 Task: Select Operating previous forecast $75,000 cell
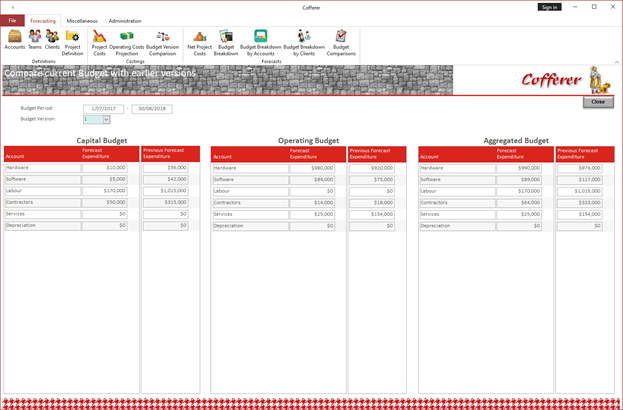point(372,180)
